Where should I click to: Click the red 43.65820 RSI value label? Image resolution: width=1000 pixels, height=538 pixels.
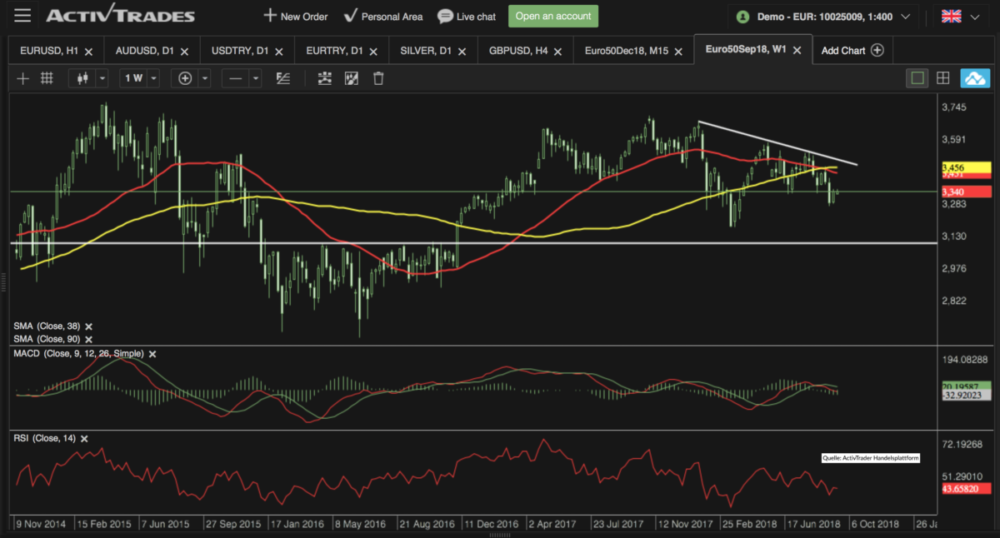tap(966, 488)
